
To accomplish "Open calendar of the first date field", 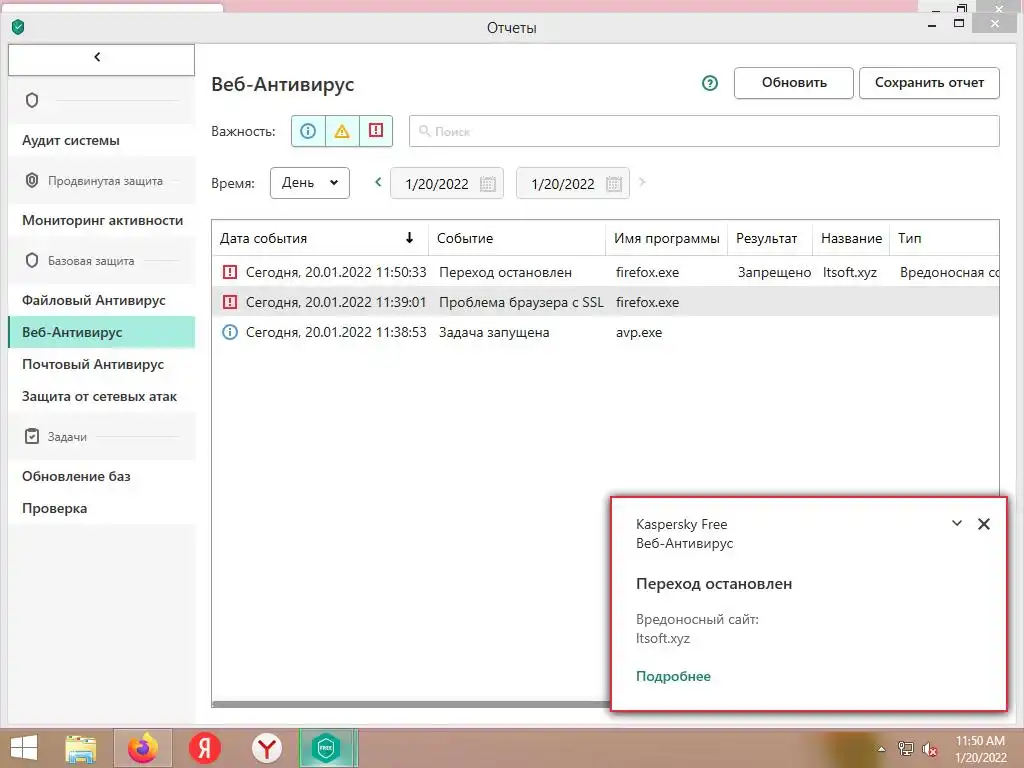I will tap(487, 184).
